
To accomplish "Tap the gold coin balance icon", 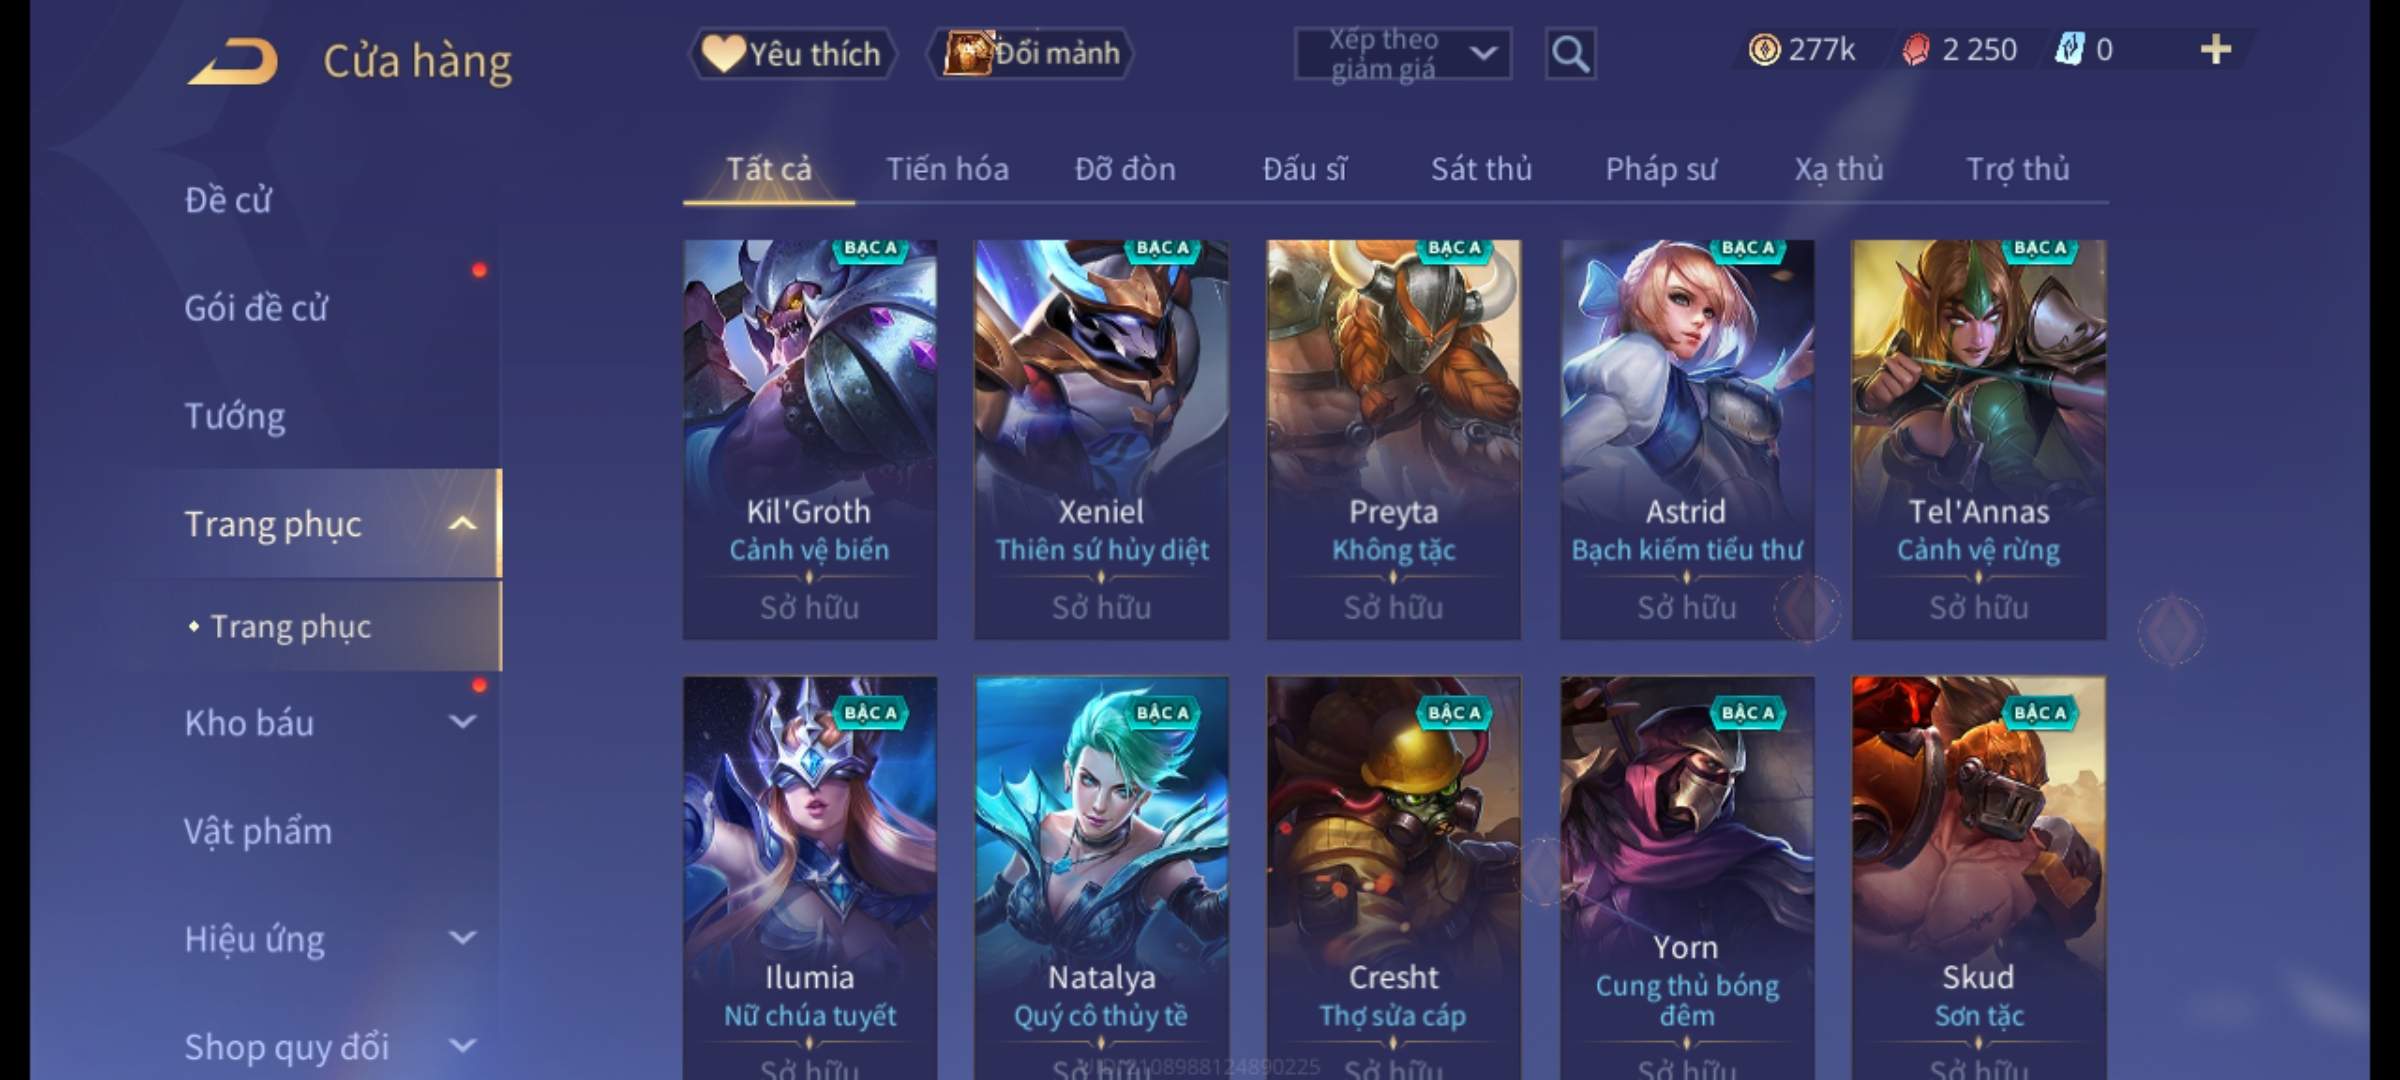I will (x=1764, y=50).
